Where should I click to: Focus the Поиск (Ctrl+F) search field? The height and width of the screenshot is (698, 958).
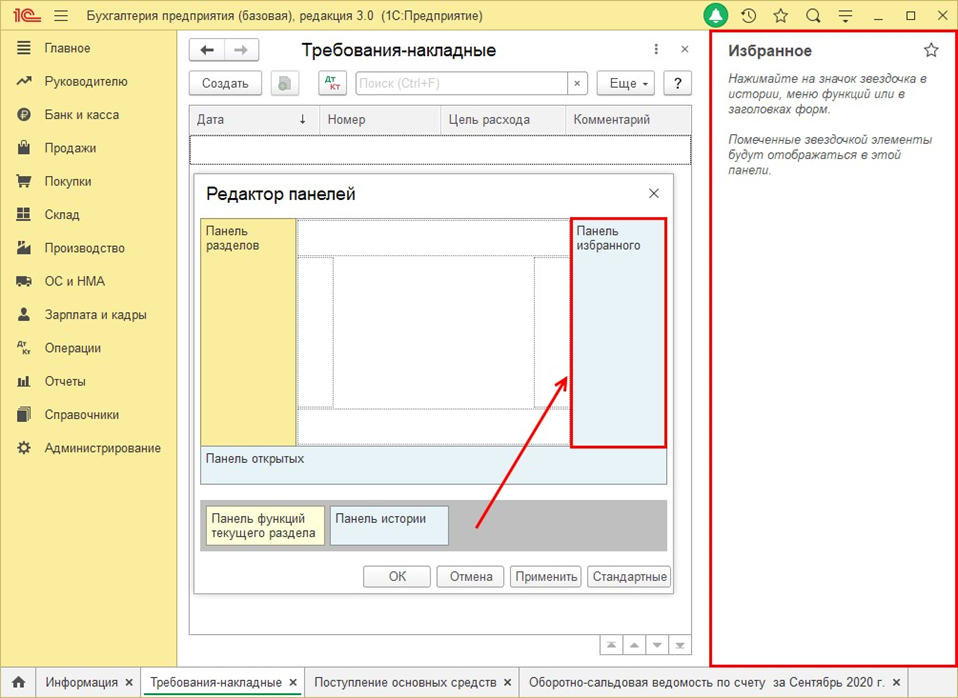pos(461,83)
